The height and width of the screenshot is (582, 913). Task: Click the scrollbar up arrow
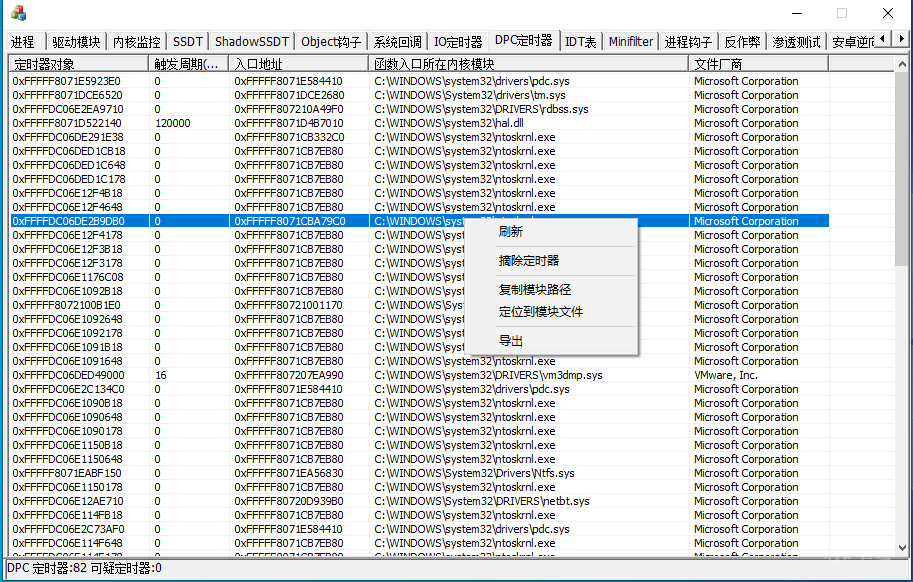[902, 63]
